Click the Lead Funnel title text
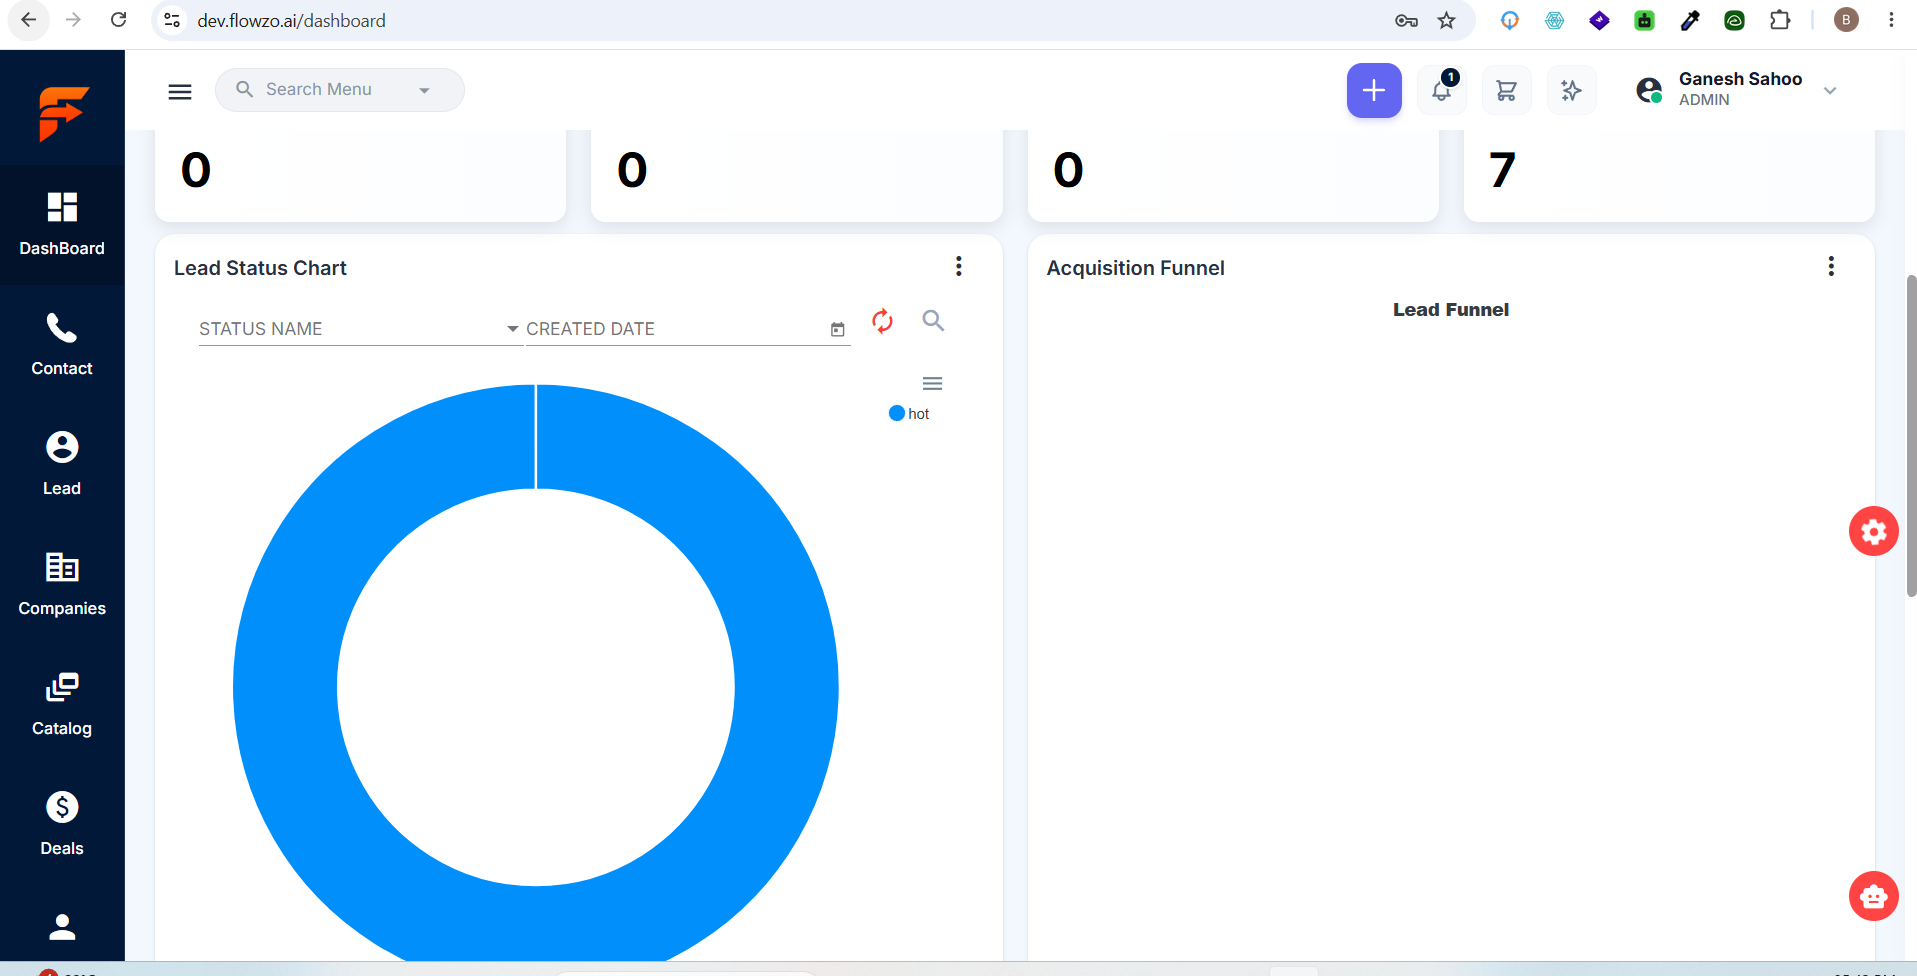1917x976 pixels. pos(1451,310)
